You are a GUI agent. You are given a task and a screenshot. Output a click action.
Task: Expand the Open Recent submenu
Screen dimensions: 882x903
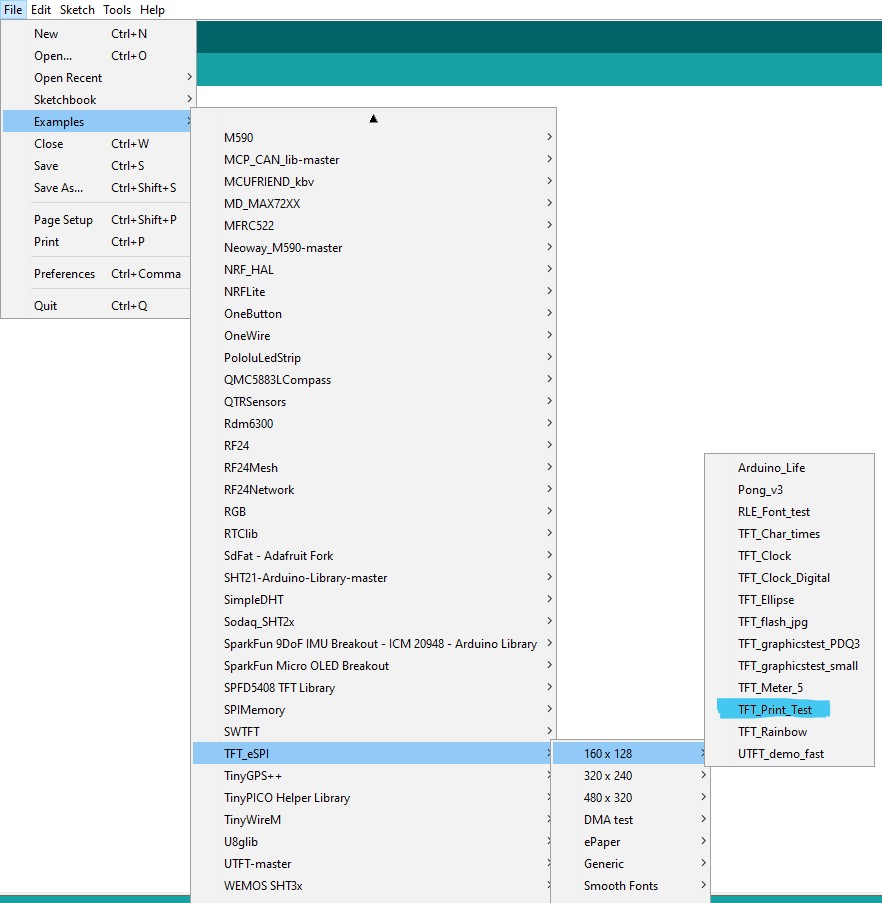pos(68,78)
